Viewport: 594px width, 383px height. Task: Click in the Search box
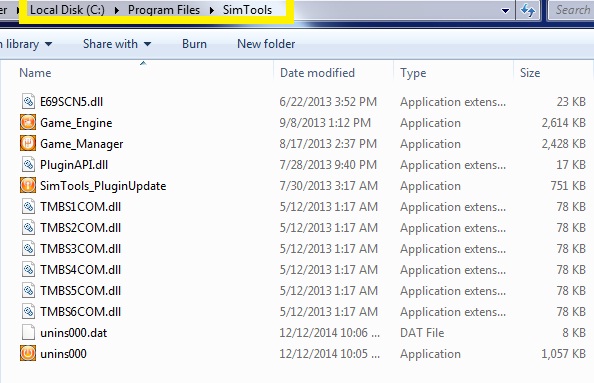(571, 10)
